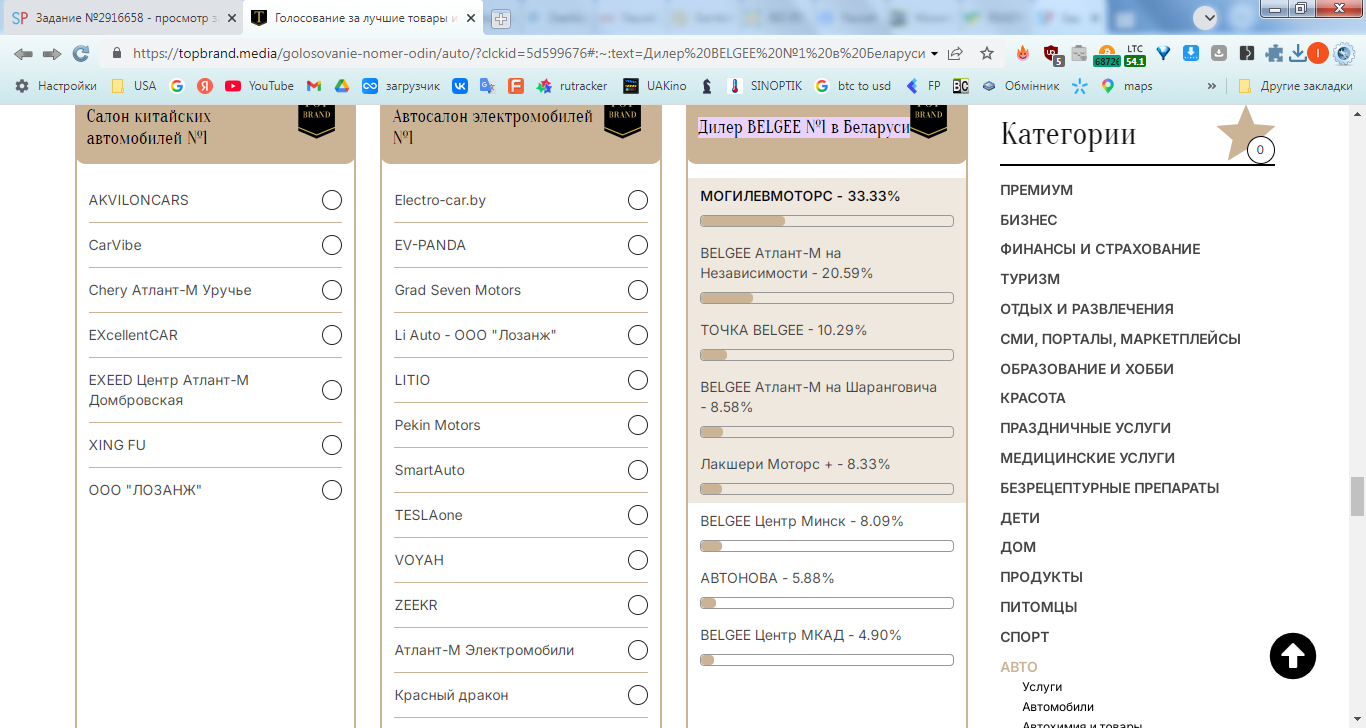
Task: Open the ФИНАНСЫ И СТРАХОВАНИЕ category
Action: click(1100, 249)
